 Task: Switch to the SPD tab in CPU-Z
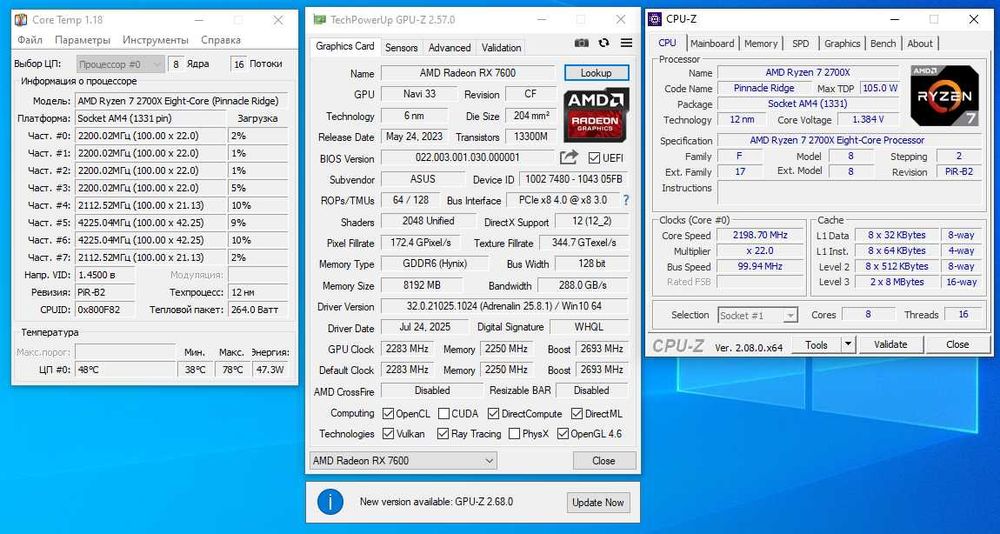click(800, 43)
